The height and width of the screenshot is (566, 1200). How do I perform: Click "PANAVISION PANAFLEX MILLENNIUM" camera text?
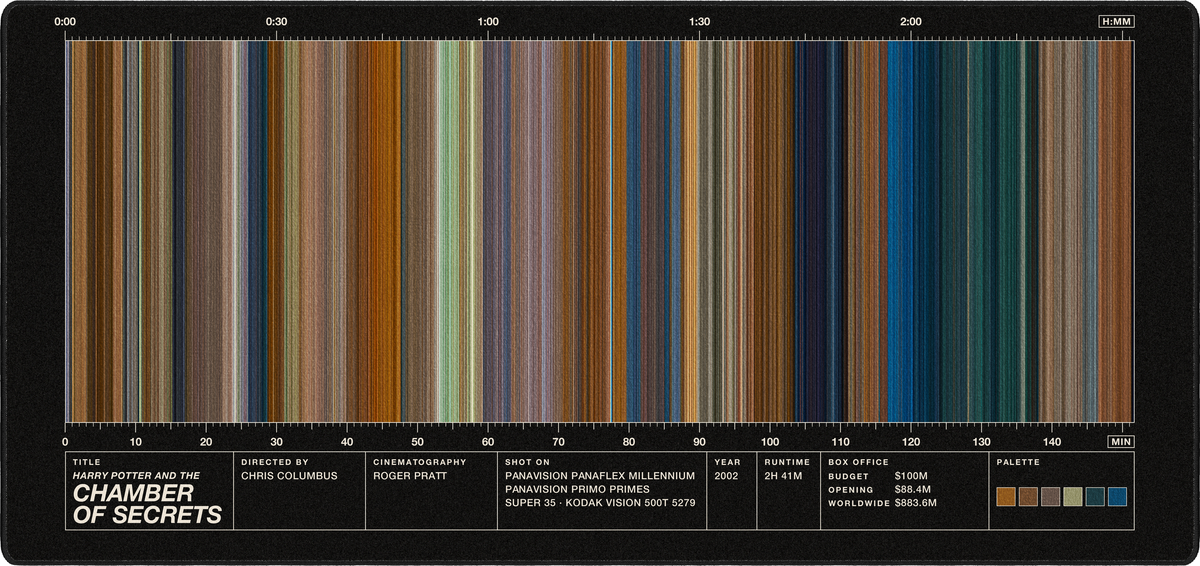(x=600, y=476)
